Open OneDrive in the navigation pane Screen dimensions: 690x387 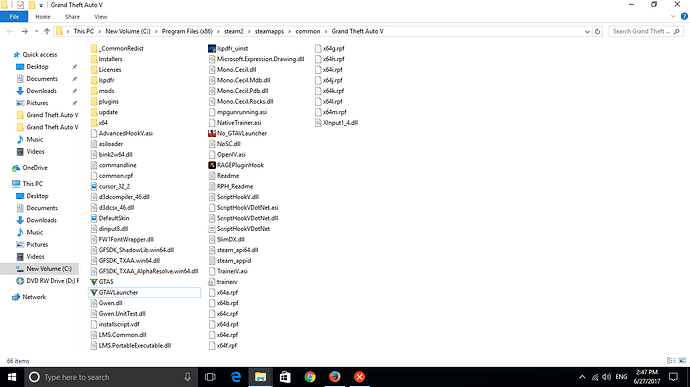pyautogui.click(x=35, y=168)
